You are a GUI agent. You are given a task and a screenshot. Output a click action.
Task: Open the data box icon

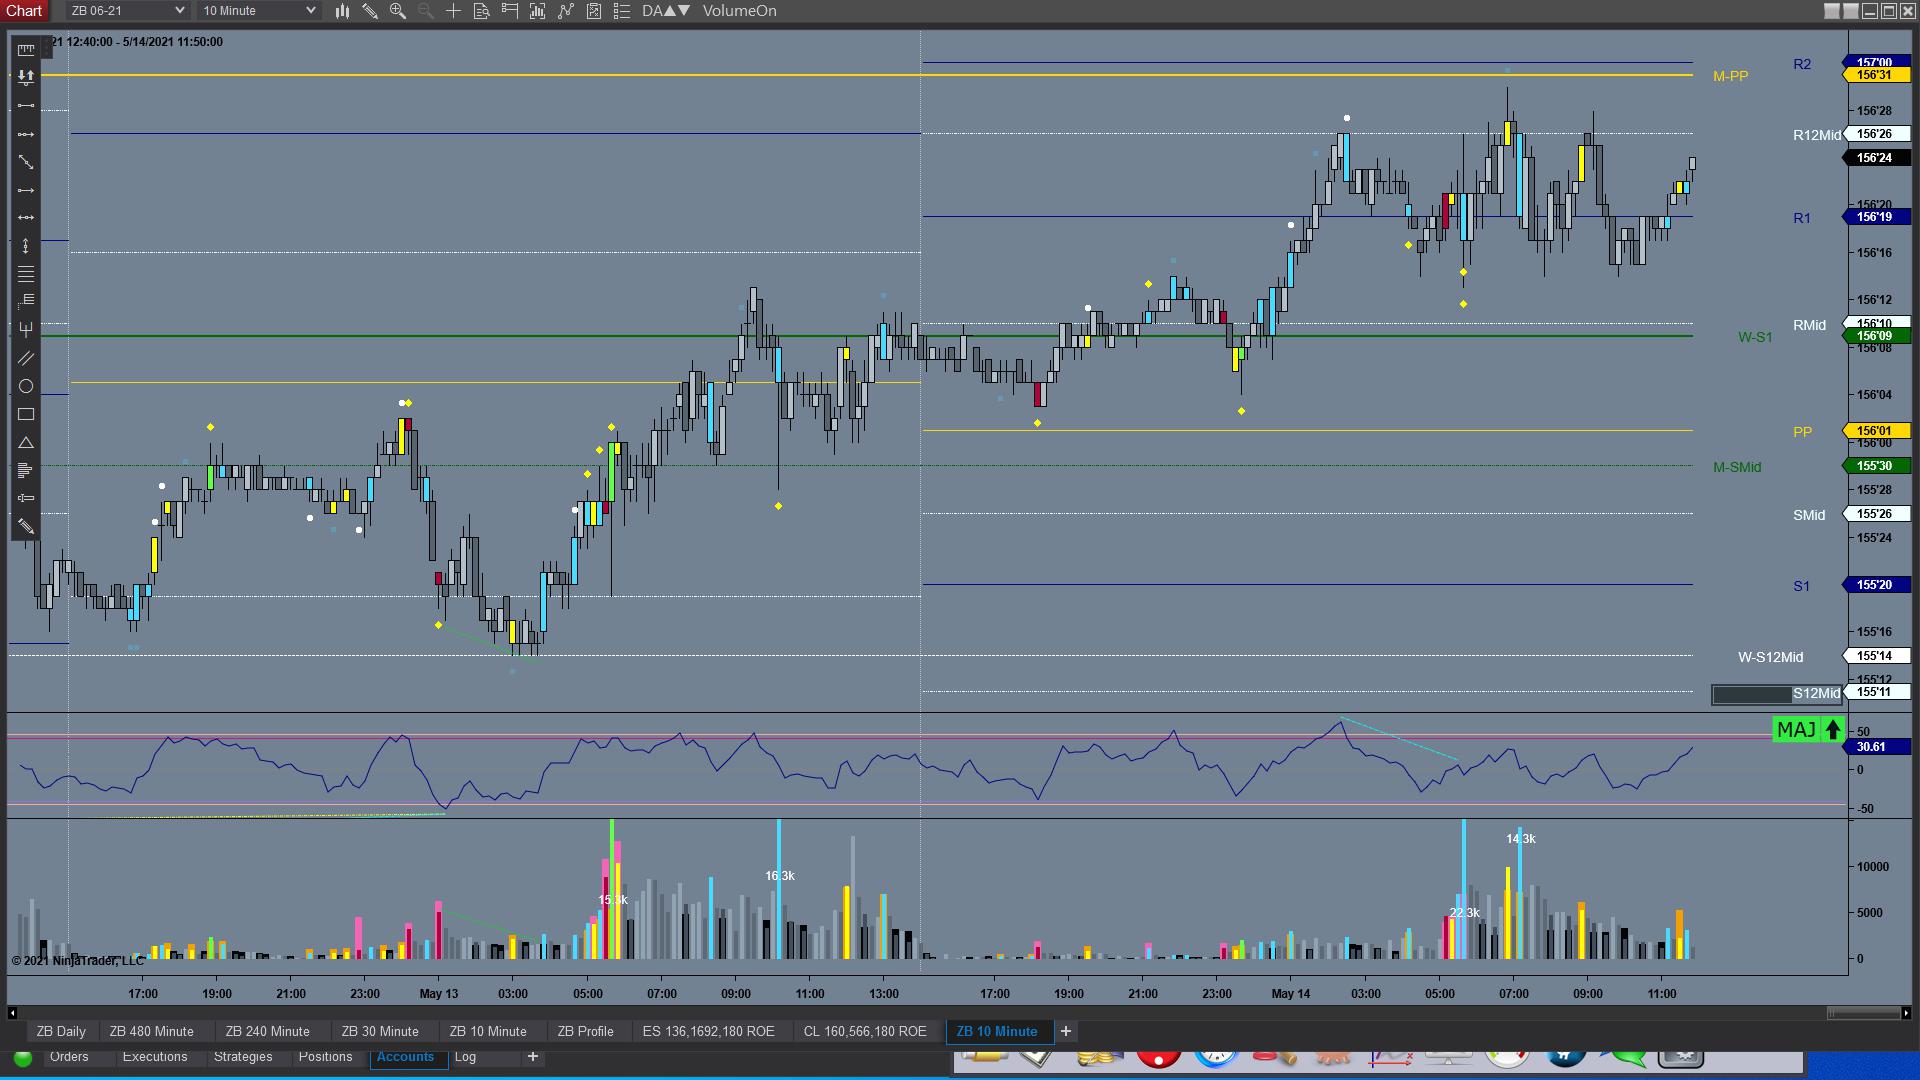(x=481, y=11)
